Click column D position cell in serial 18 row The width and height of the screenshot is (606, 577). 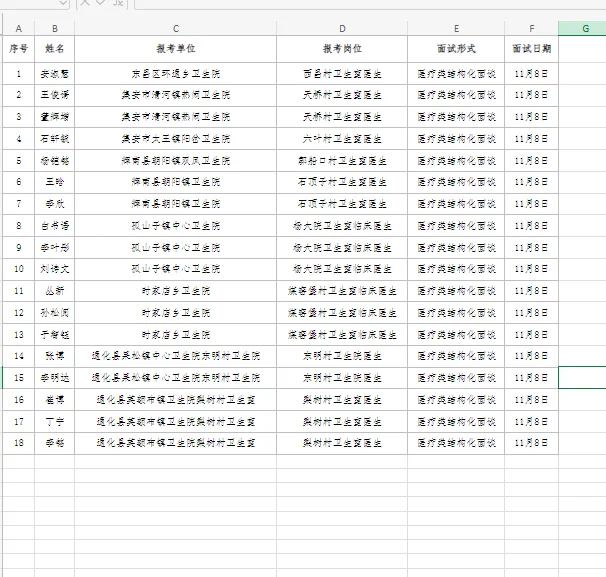pyautogui.click(x=342, y=443)
